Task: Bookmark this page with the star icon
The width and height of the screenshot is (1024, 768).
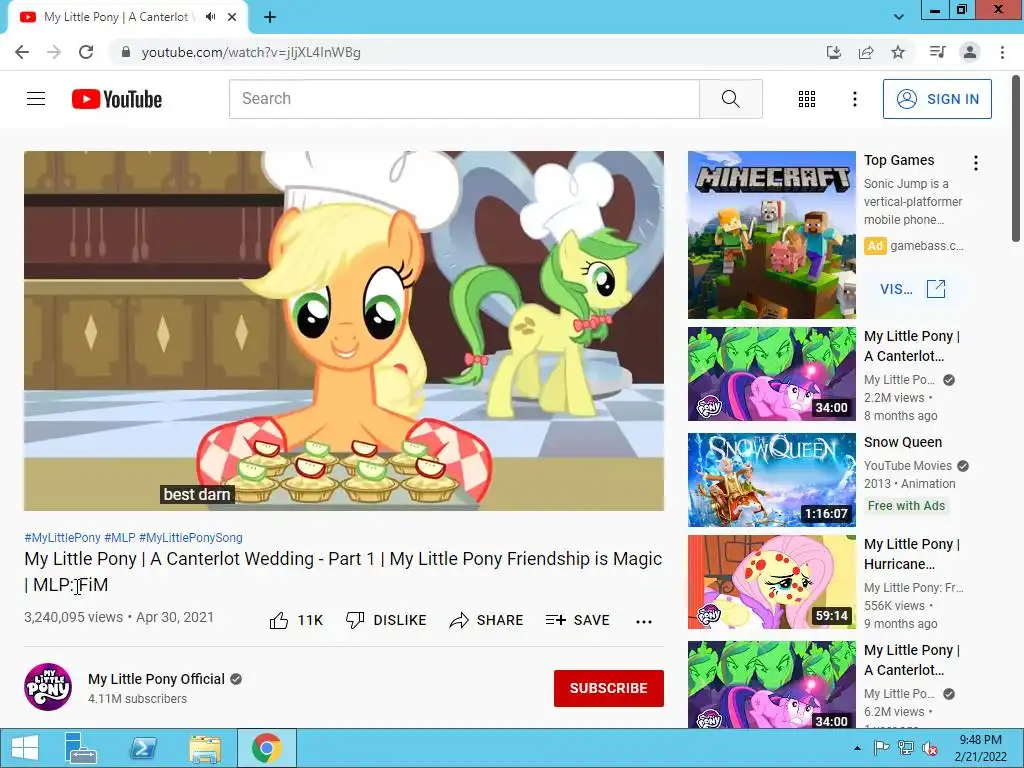Action: click(898, 52)
